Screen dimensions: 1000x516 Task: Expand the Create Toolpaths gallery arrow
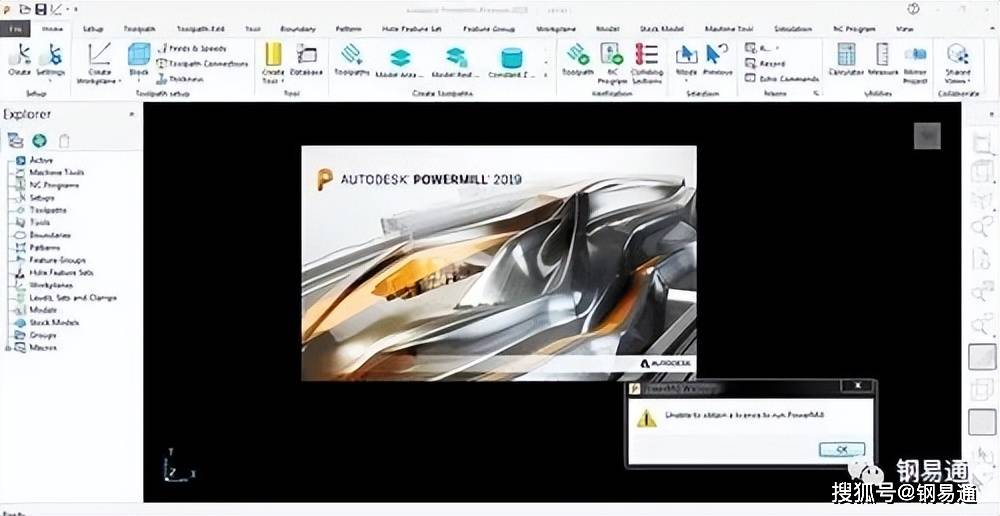546,77
